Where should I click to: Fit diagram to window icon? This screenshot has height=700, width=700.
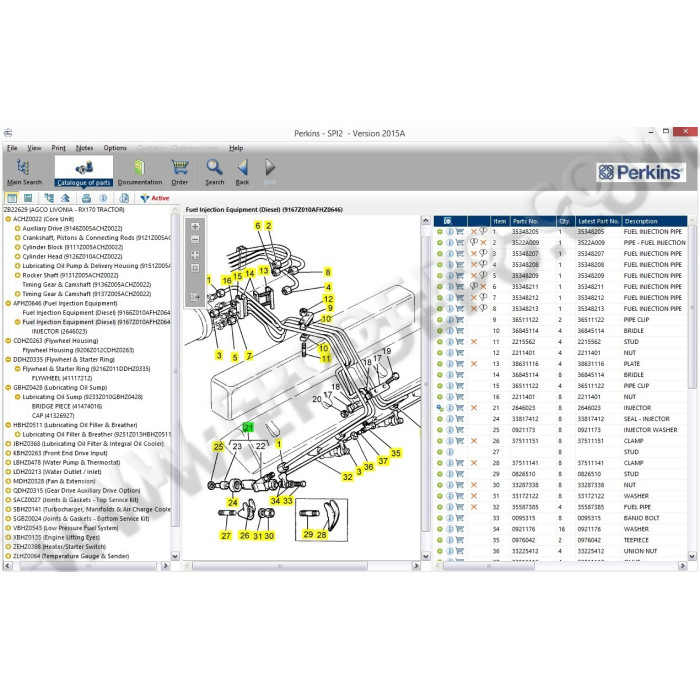195,255
